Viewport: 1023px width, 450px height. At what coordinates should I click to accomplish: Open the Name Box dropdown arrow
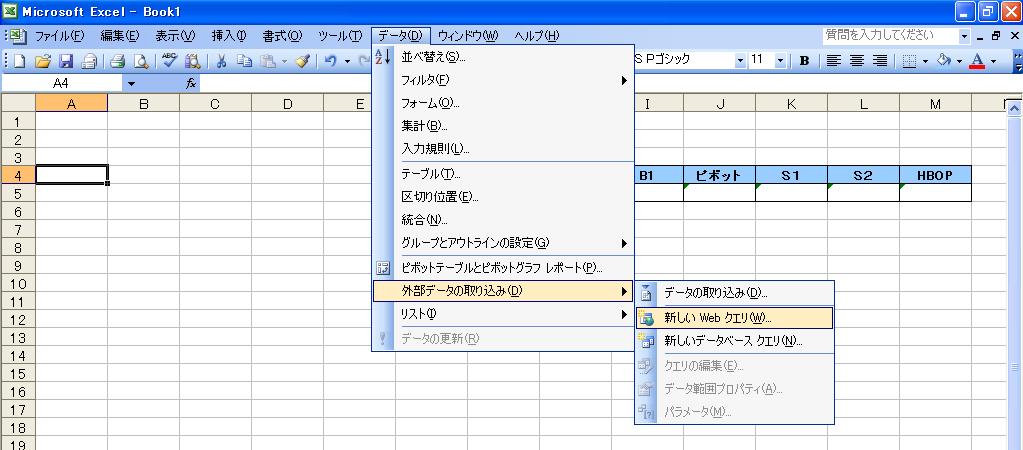[132, 83]
